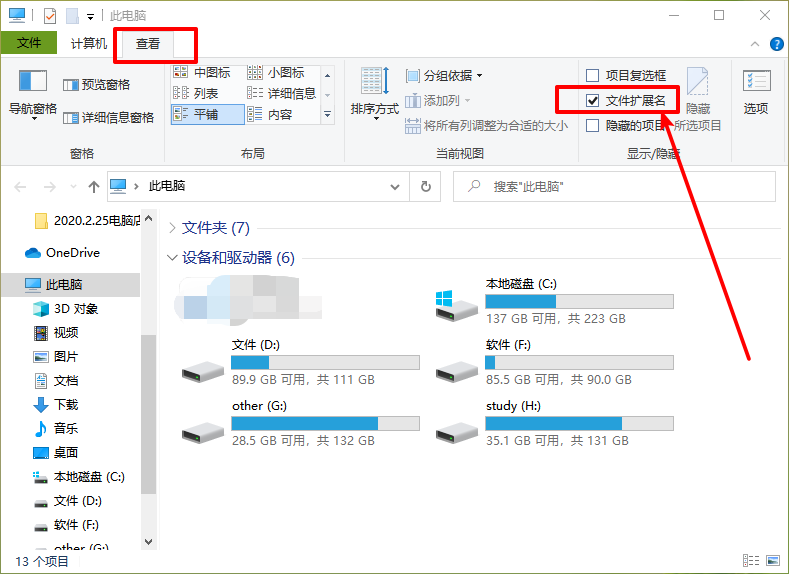Click the layout gallery scroll-up arrow
Image resolution: width=789 pixels, height=574 pixels.
[328, 75]
